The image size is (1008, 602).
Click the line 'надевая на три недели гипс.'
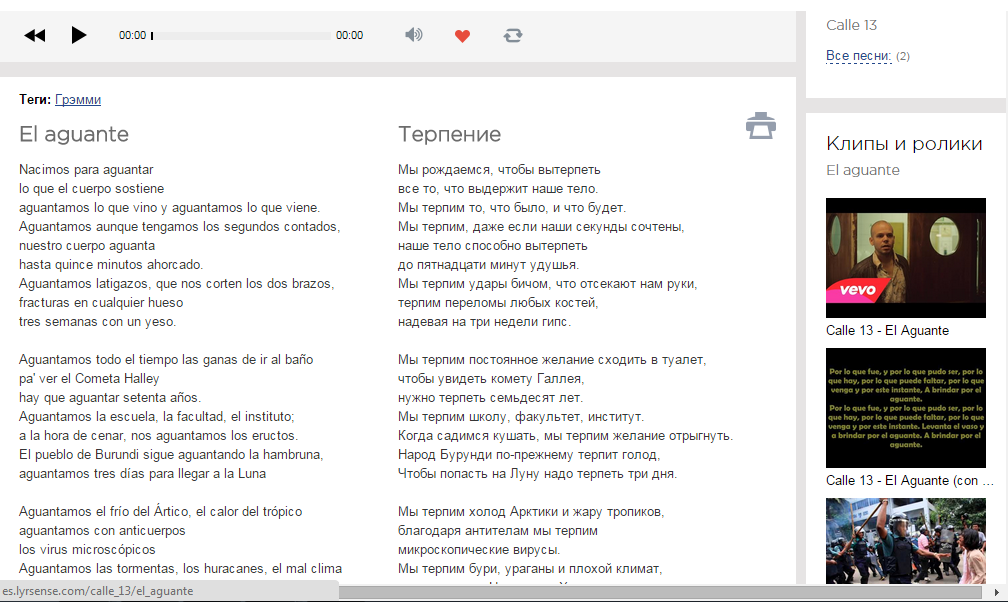click(484, 322)
